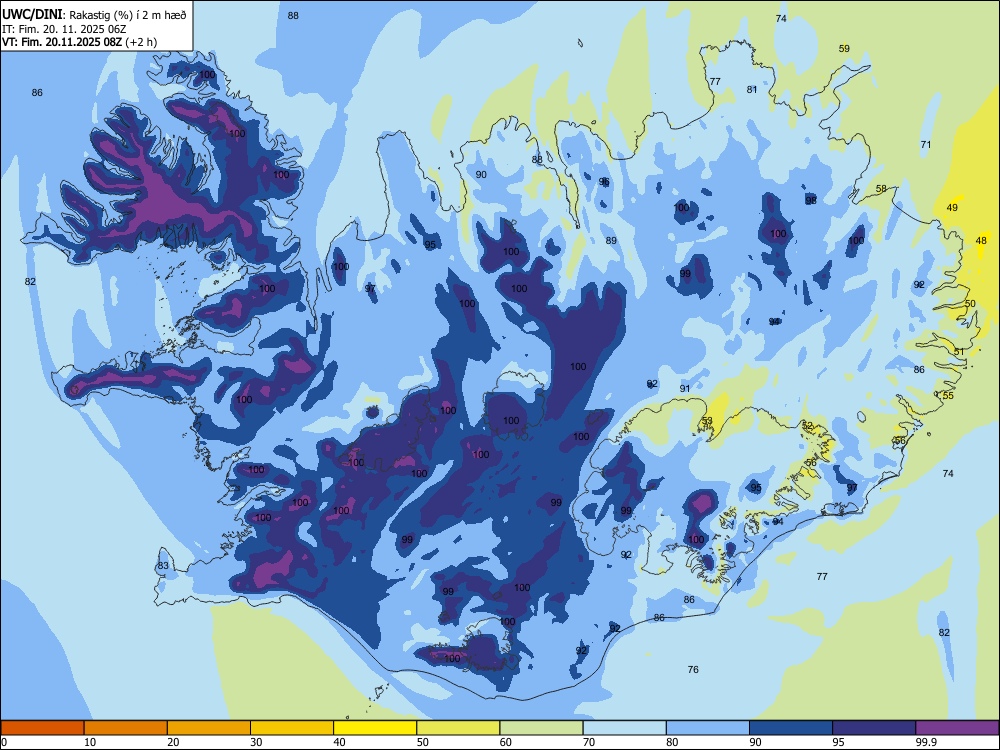The height and width of the screenshot is (750, 1000).
Task: Click the humidity value '50' near the east fjords
Action: click(970, 304)
